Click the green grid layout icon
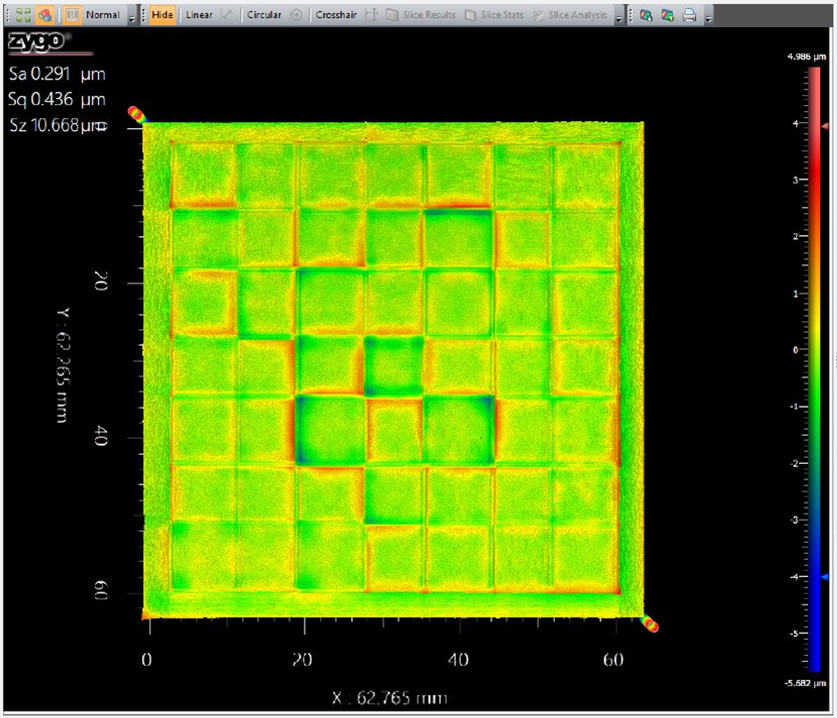The width and height of the screenshot is (837, 718). coord(23,15)
